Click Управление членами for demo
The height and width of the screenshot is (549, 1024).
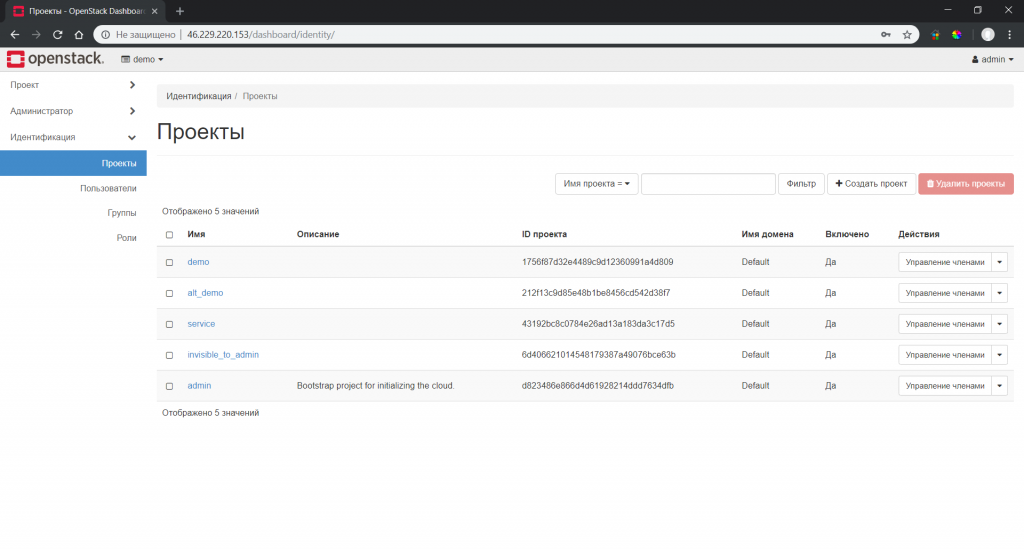[944, 262]
